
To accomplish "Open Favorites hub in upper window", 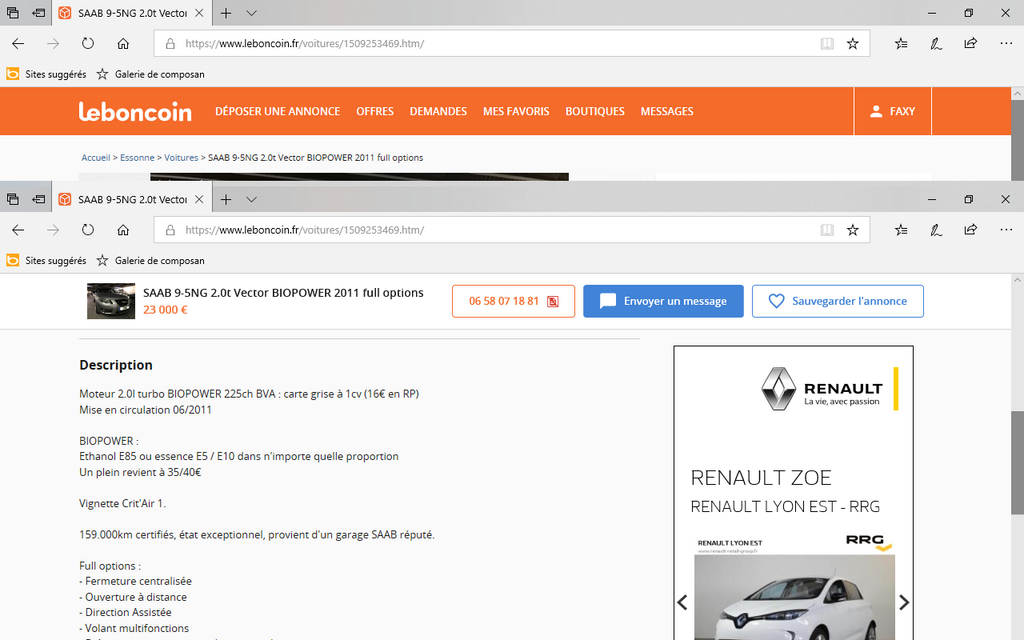I will pyautogui.click(x=901, y=44).
